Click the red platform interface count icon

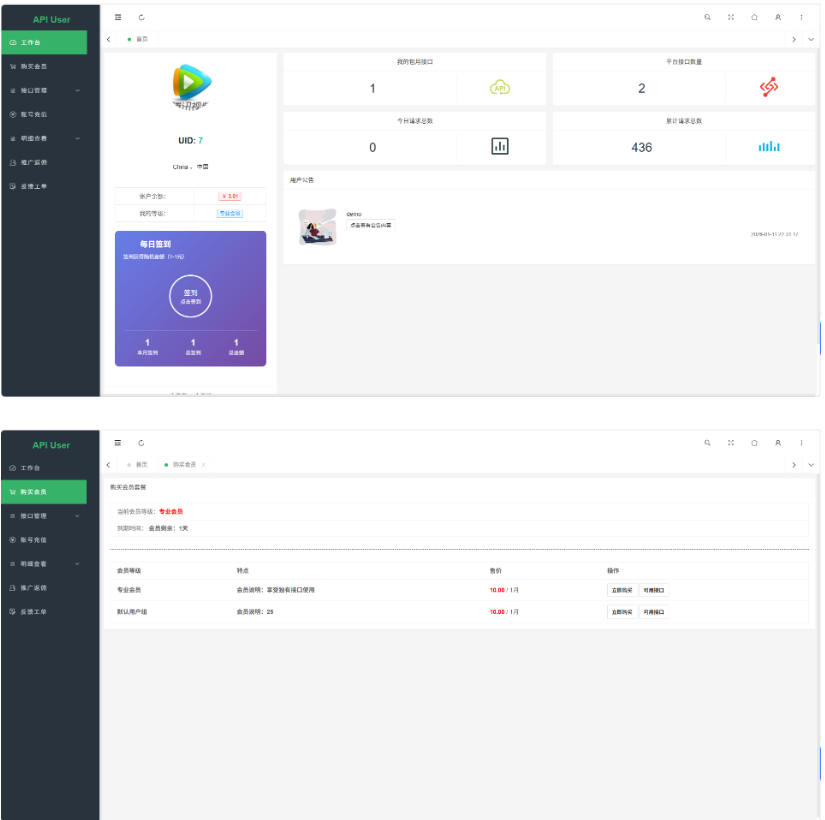point(768,88)
